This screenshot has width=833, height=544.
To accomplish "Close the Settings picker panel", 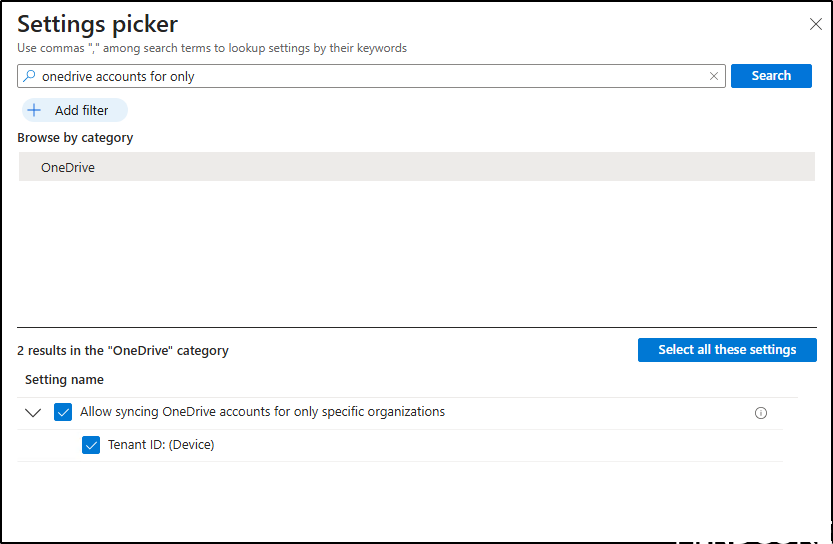I will (815, 25).
